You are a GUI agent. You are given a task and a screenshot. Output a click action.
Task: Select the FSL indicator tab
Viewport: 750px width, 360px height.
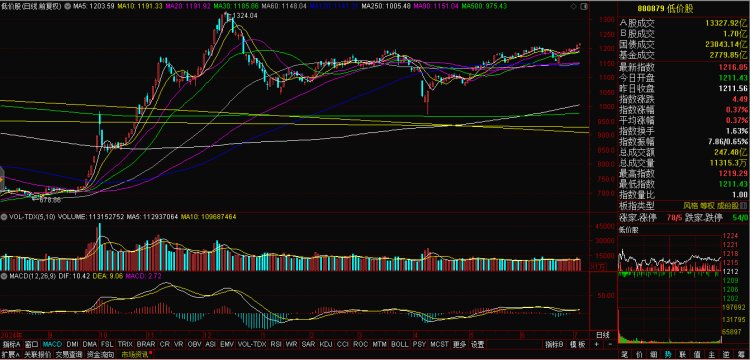(107, 344)
